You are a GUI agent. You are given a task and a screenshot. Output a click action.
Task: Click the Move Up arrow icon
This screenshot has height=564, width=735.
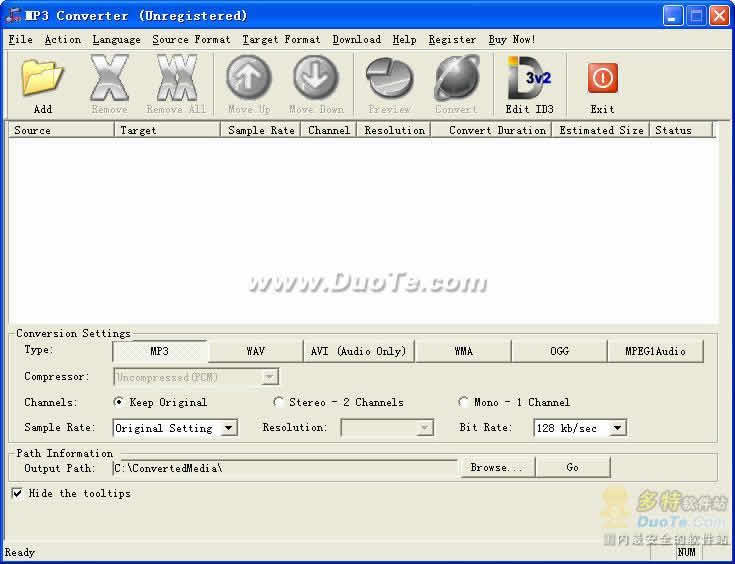(x=248, y=77)
